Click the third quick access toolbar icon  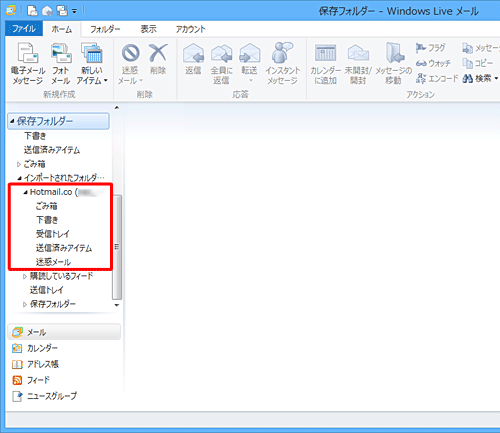pyautogui.click(x=62, y=11)
